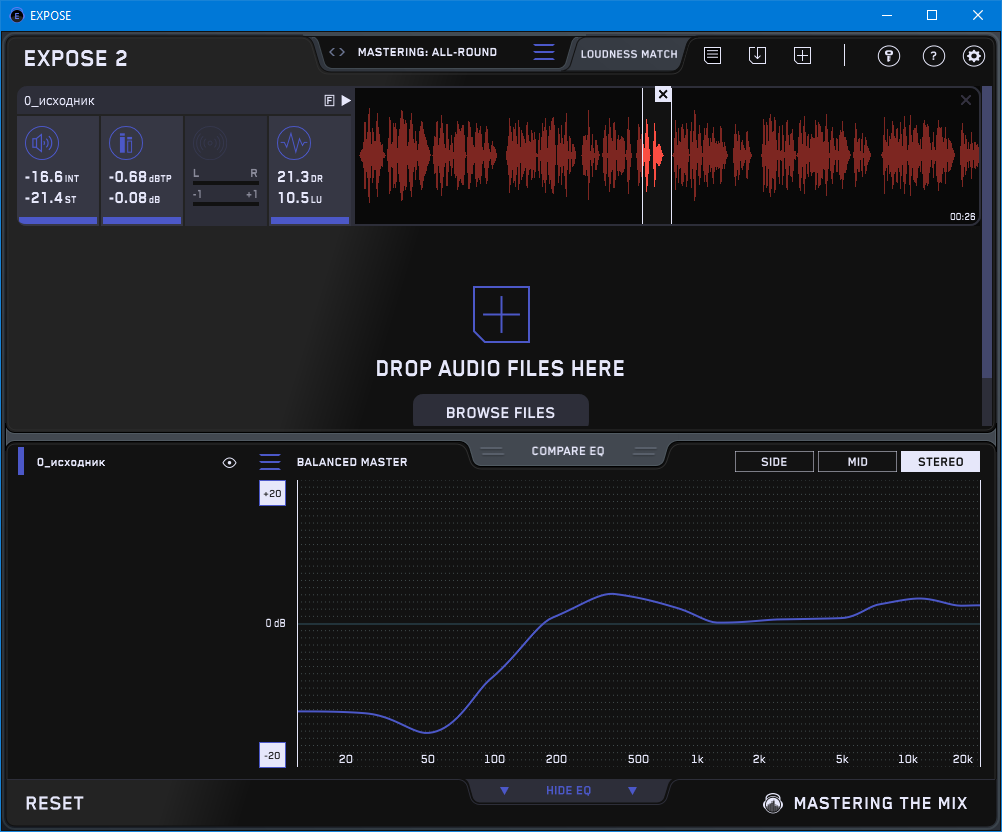Click the -21.4 ST loudness value
Image resolution: width=1002 pixels, height=832 pixels.
[50, 198]
